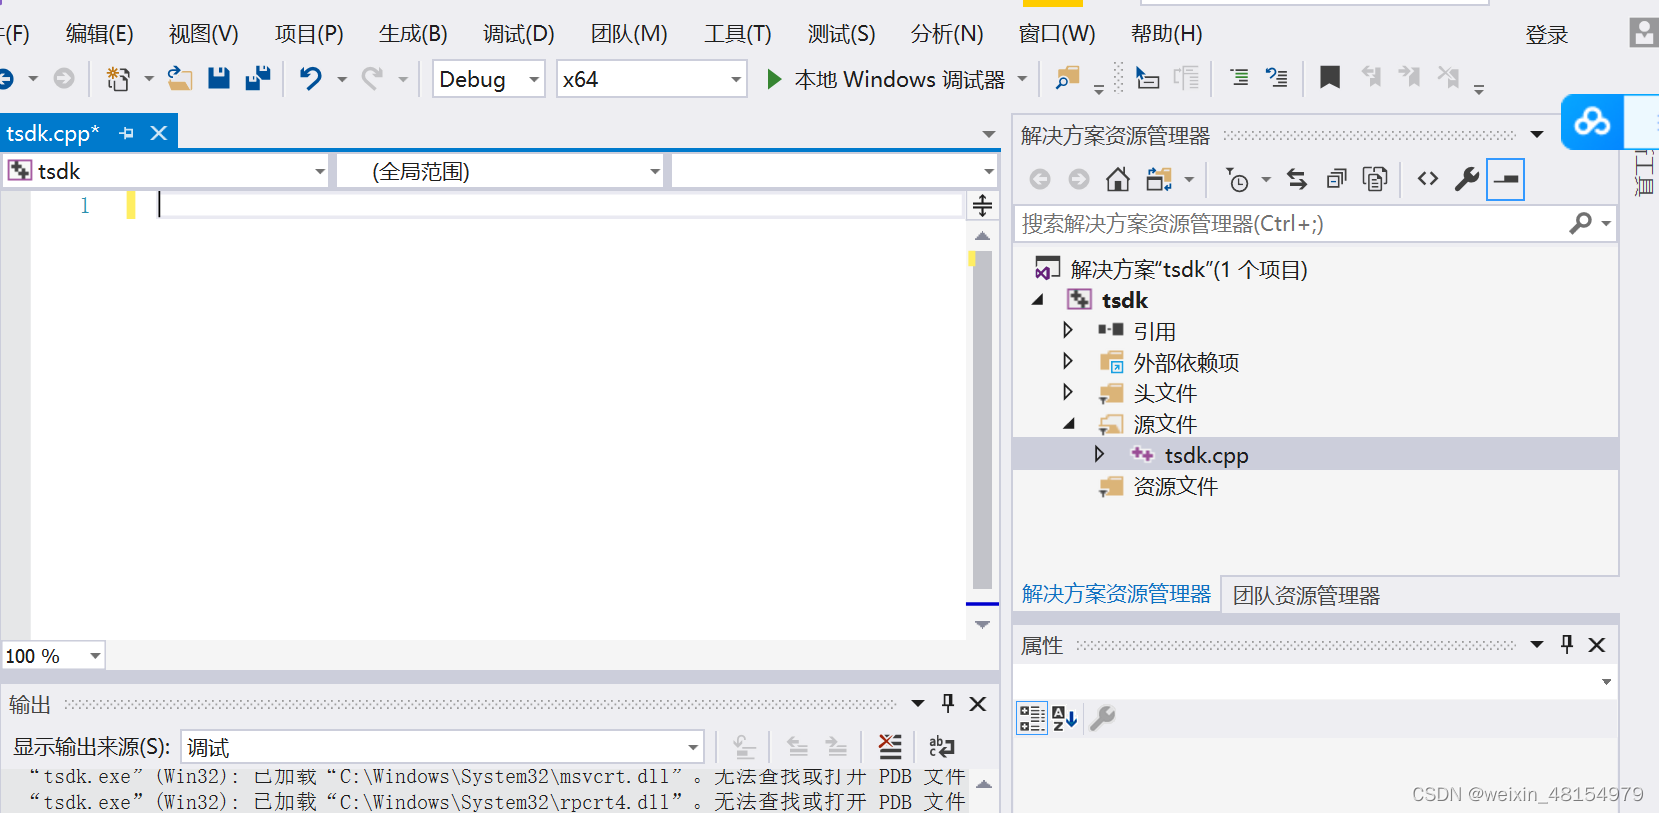Toggle word wrap in Output panel
The height and width of the screenshot is (813, 1659).
coord(941,746)
